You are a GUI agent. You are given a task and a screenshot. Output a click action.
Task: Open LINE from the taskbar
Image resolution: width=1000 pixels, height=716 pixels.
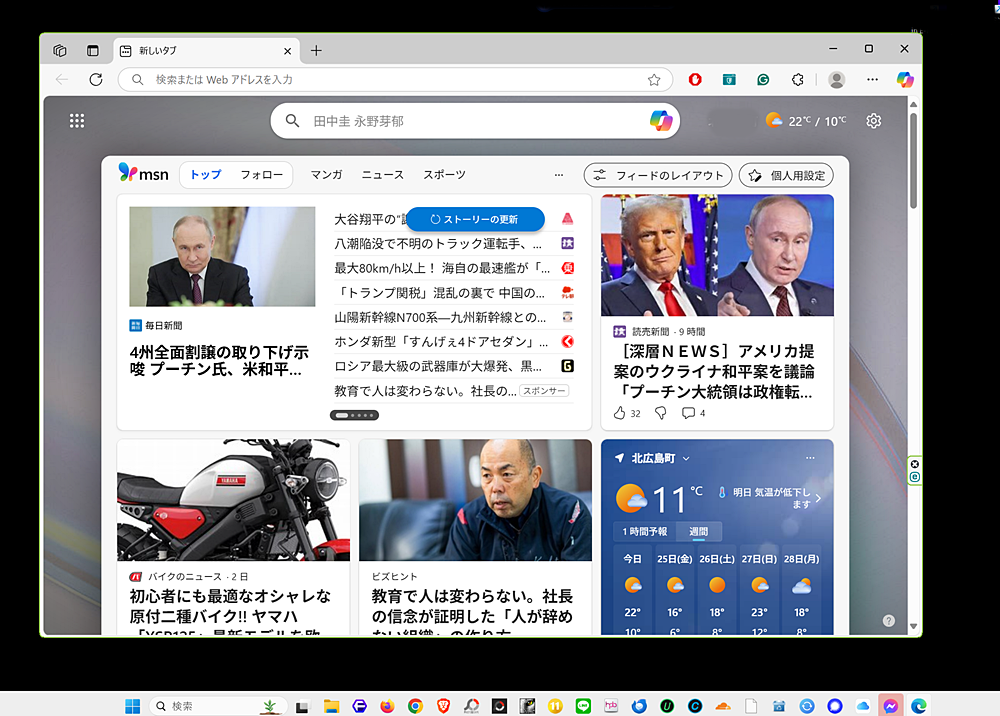pos(583,706)
